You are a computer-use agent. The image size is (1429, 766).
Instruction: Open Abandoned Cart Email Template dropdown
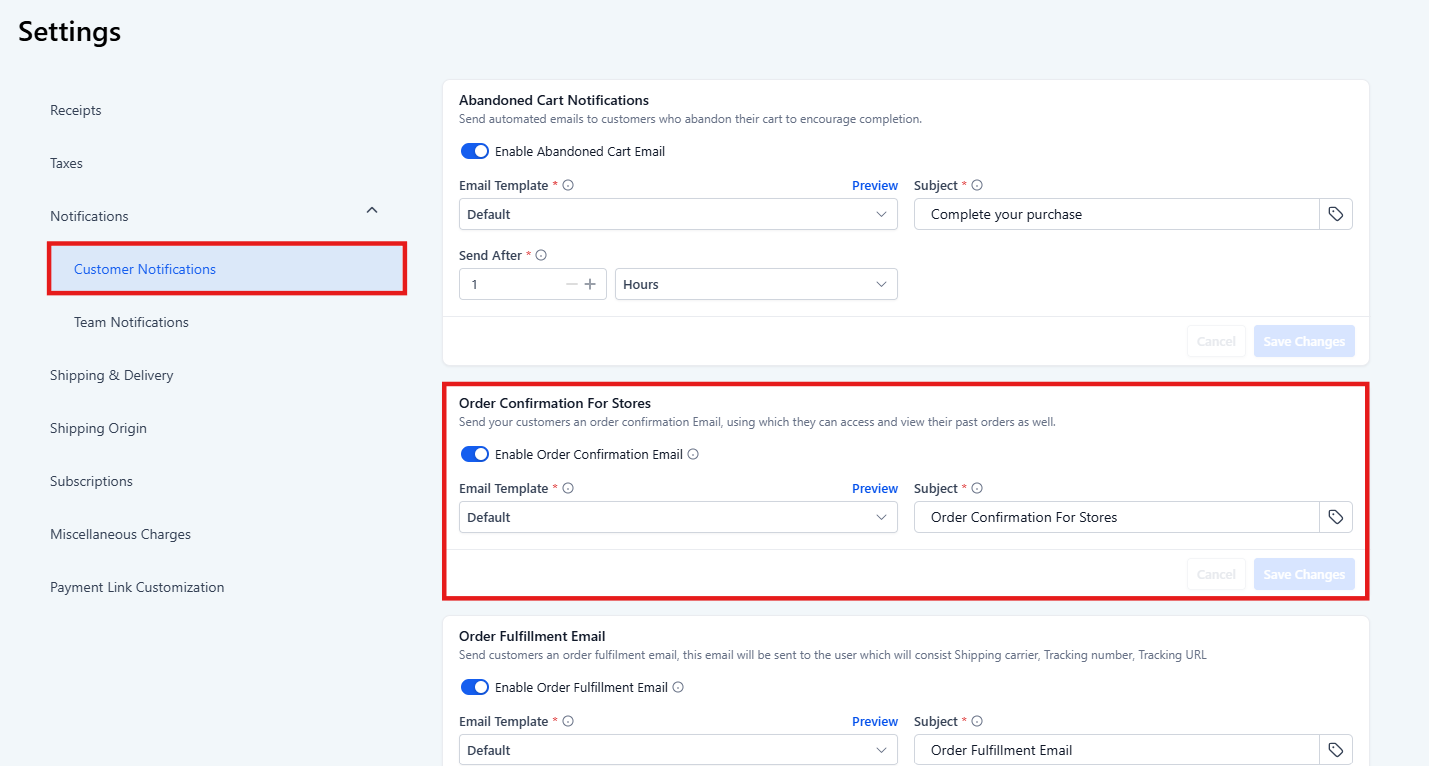click(x=677, y=214)
